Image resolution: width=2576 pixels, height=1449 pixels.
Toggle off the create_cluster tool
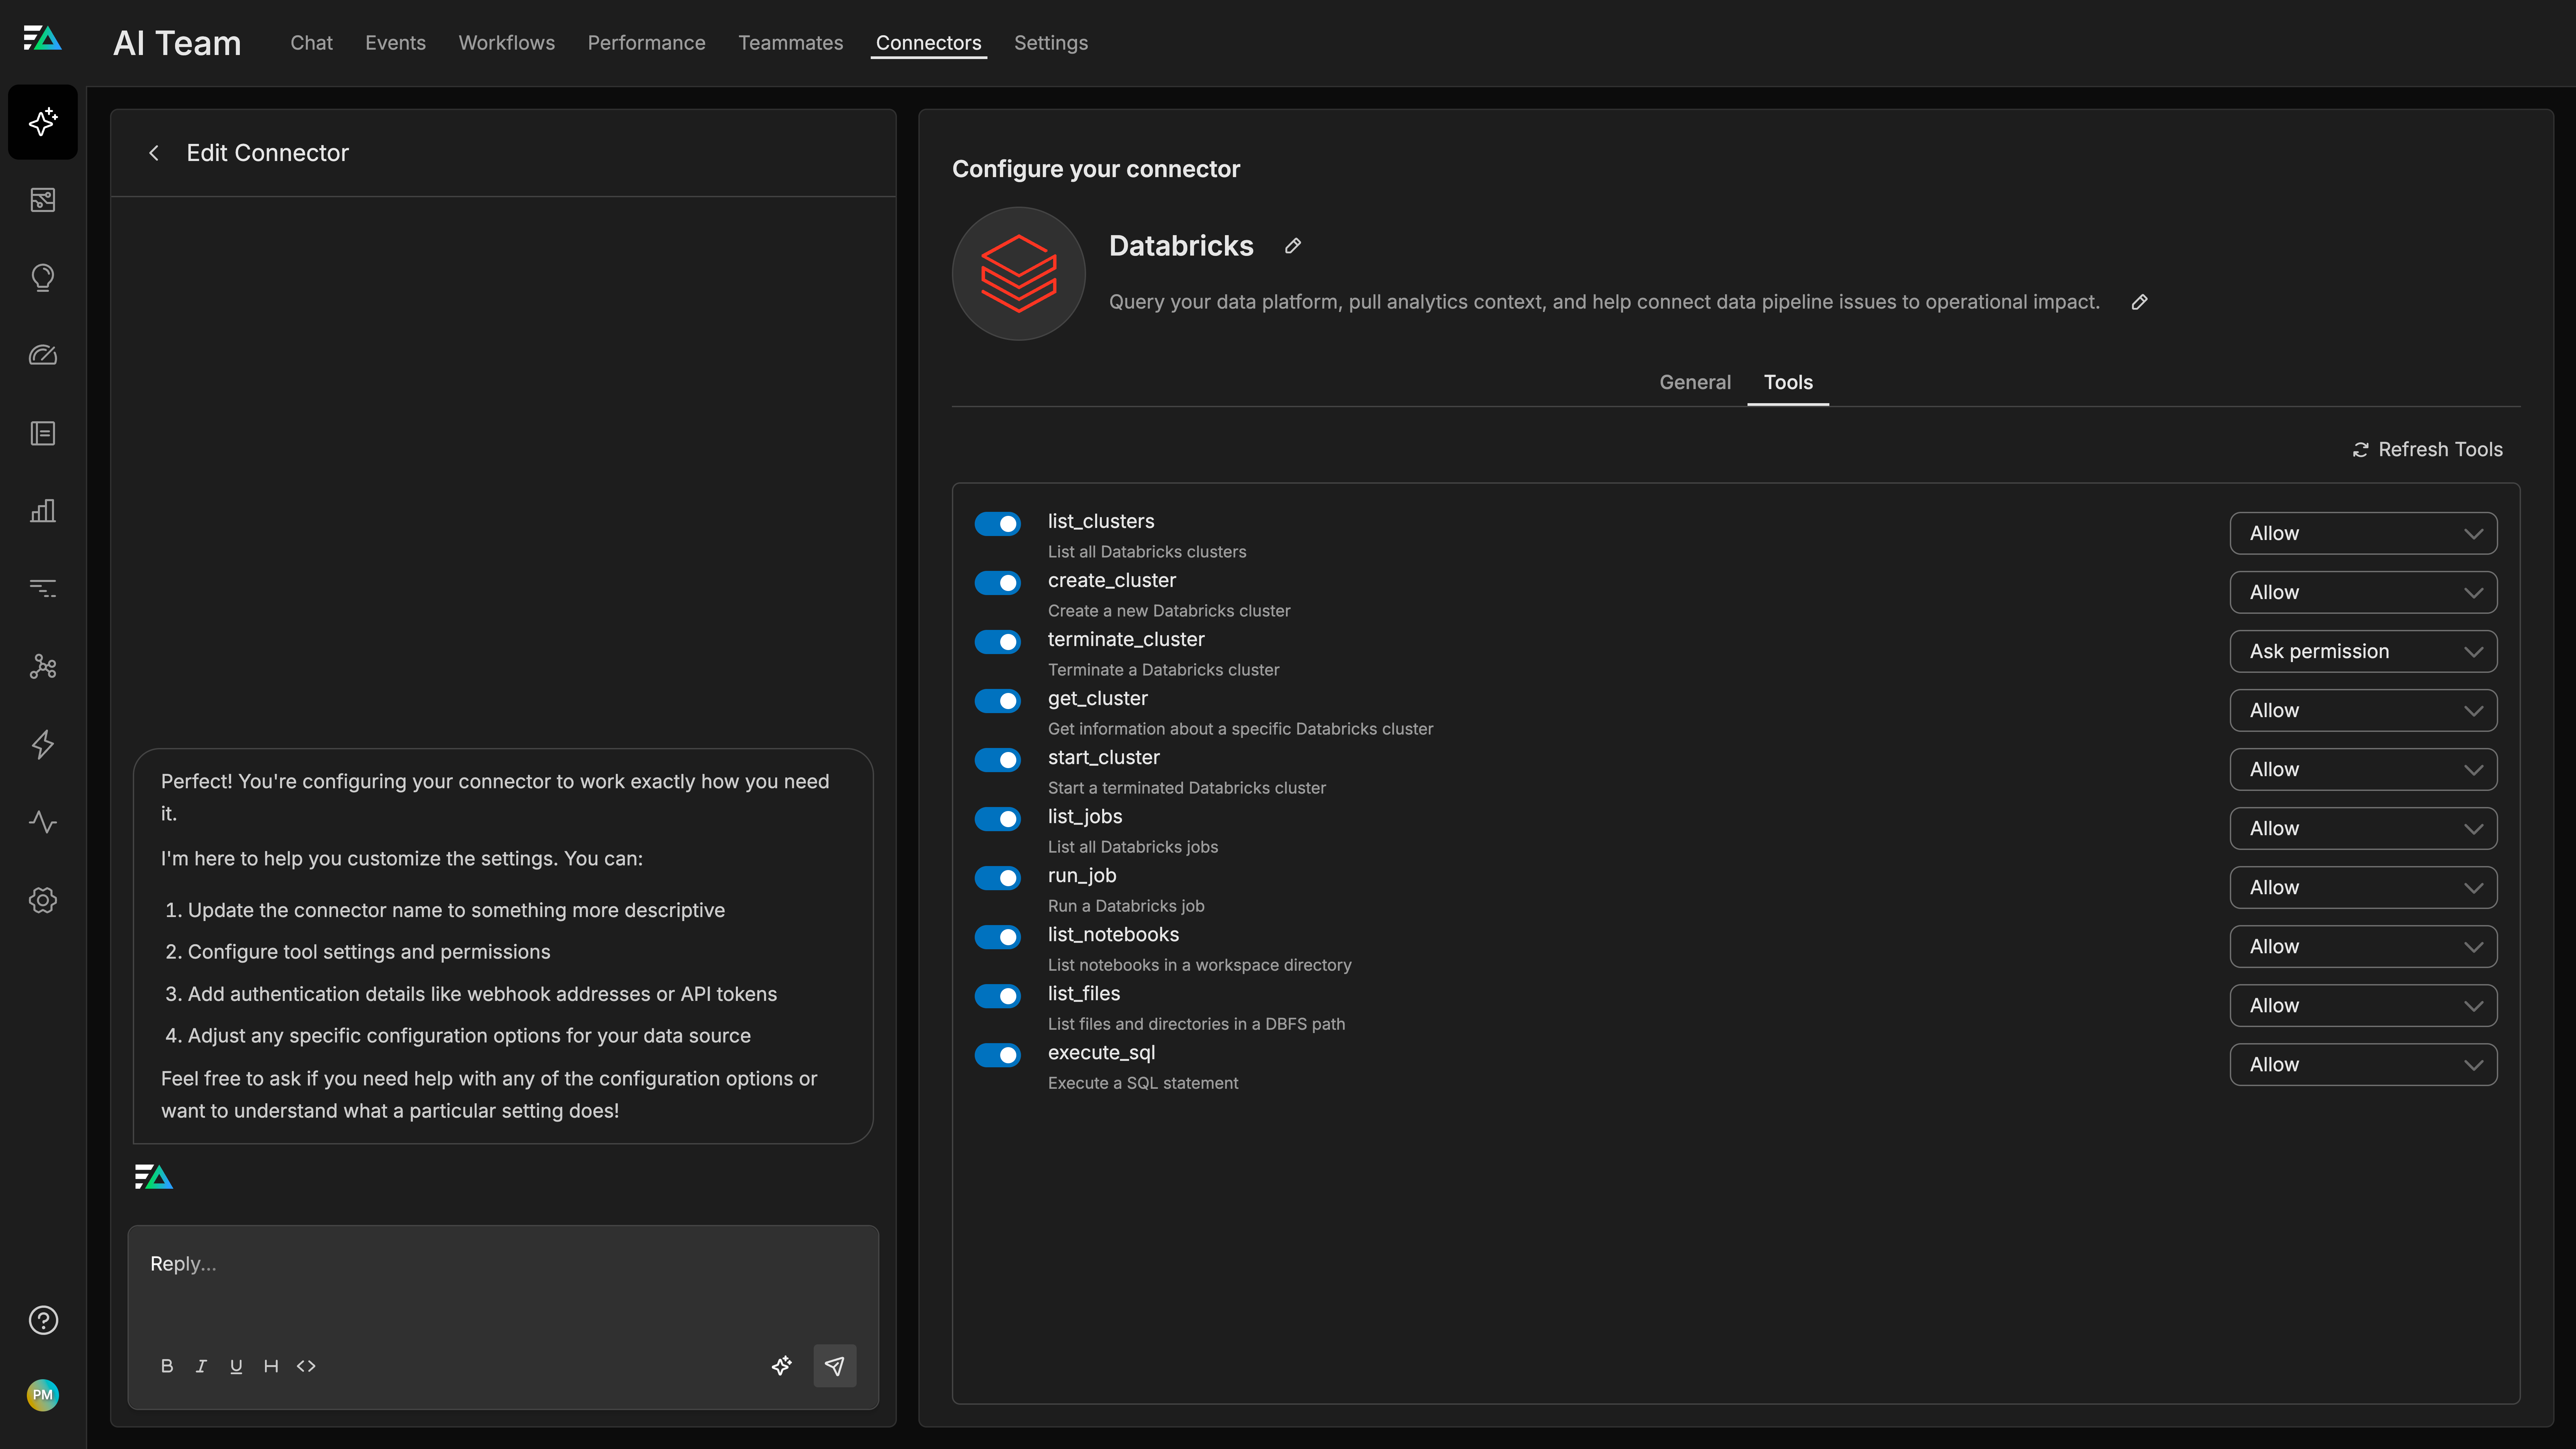coord(998,583)
